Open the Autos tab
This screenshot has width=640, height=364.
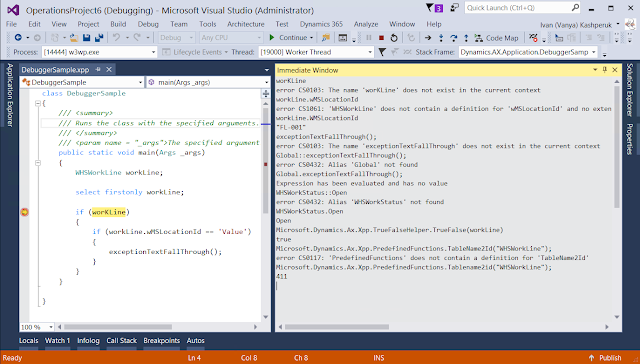click(x=196, y=340)
